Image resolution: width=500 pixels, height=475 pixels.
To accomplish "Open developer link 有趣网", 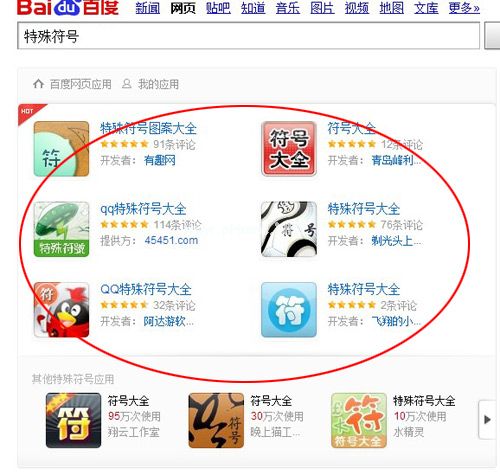I will (160, 161).
